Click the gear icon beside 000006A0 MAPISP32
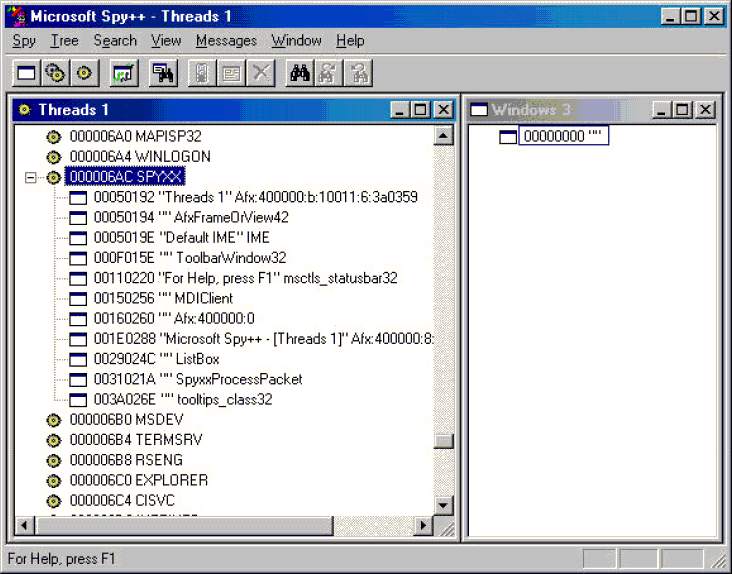 [x=54, y=137]
